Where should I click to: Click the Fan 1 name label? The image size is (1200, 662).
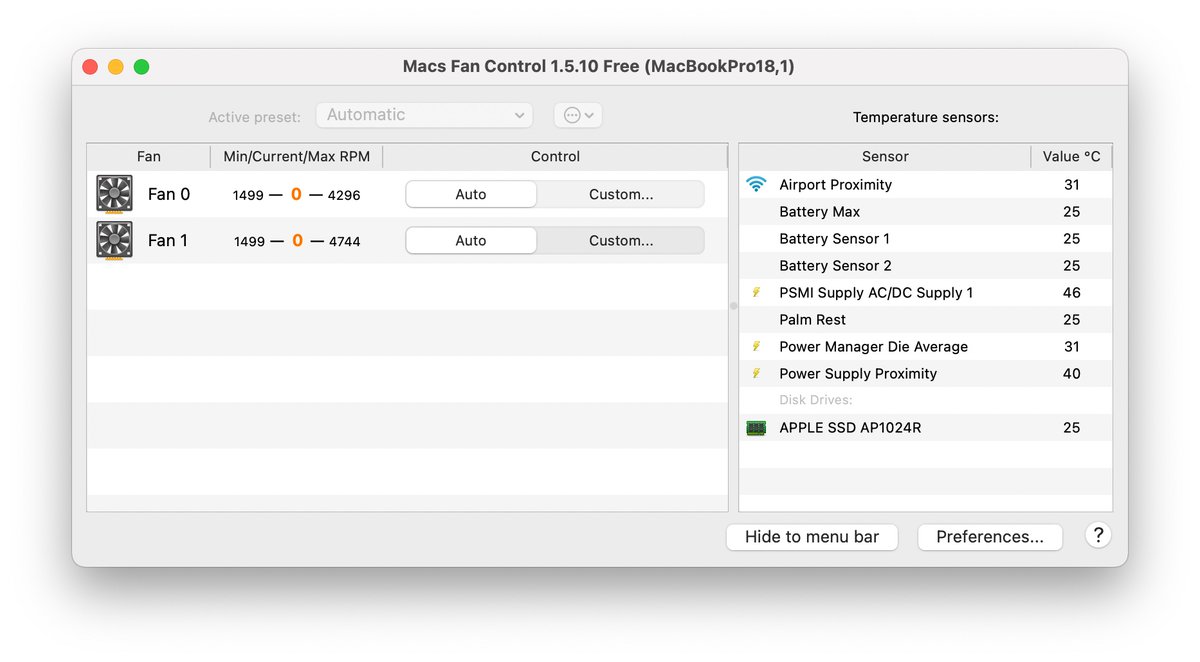click(168, 240)
